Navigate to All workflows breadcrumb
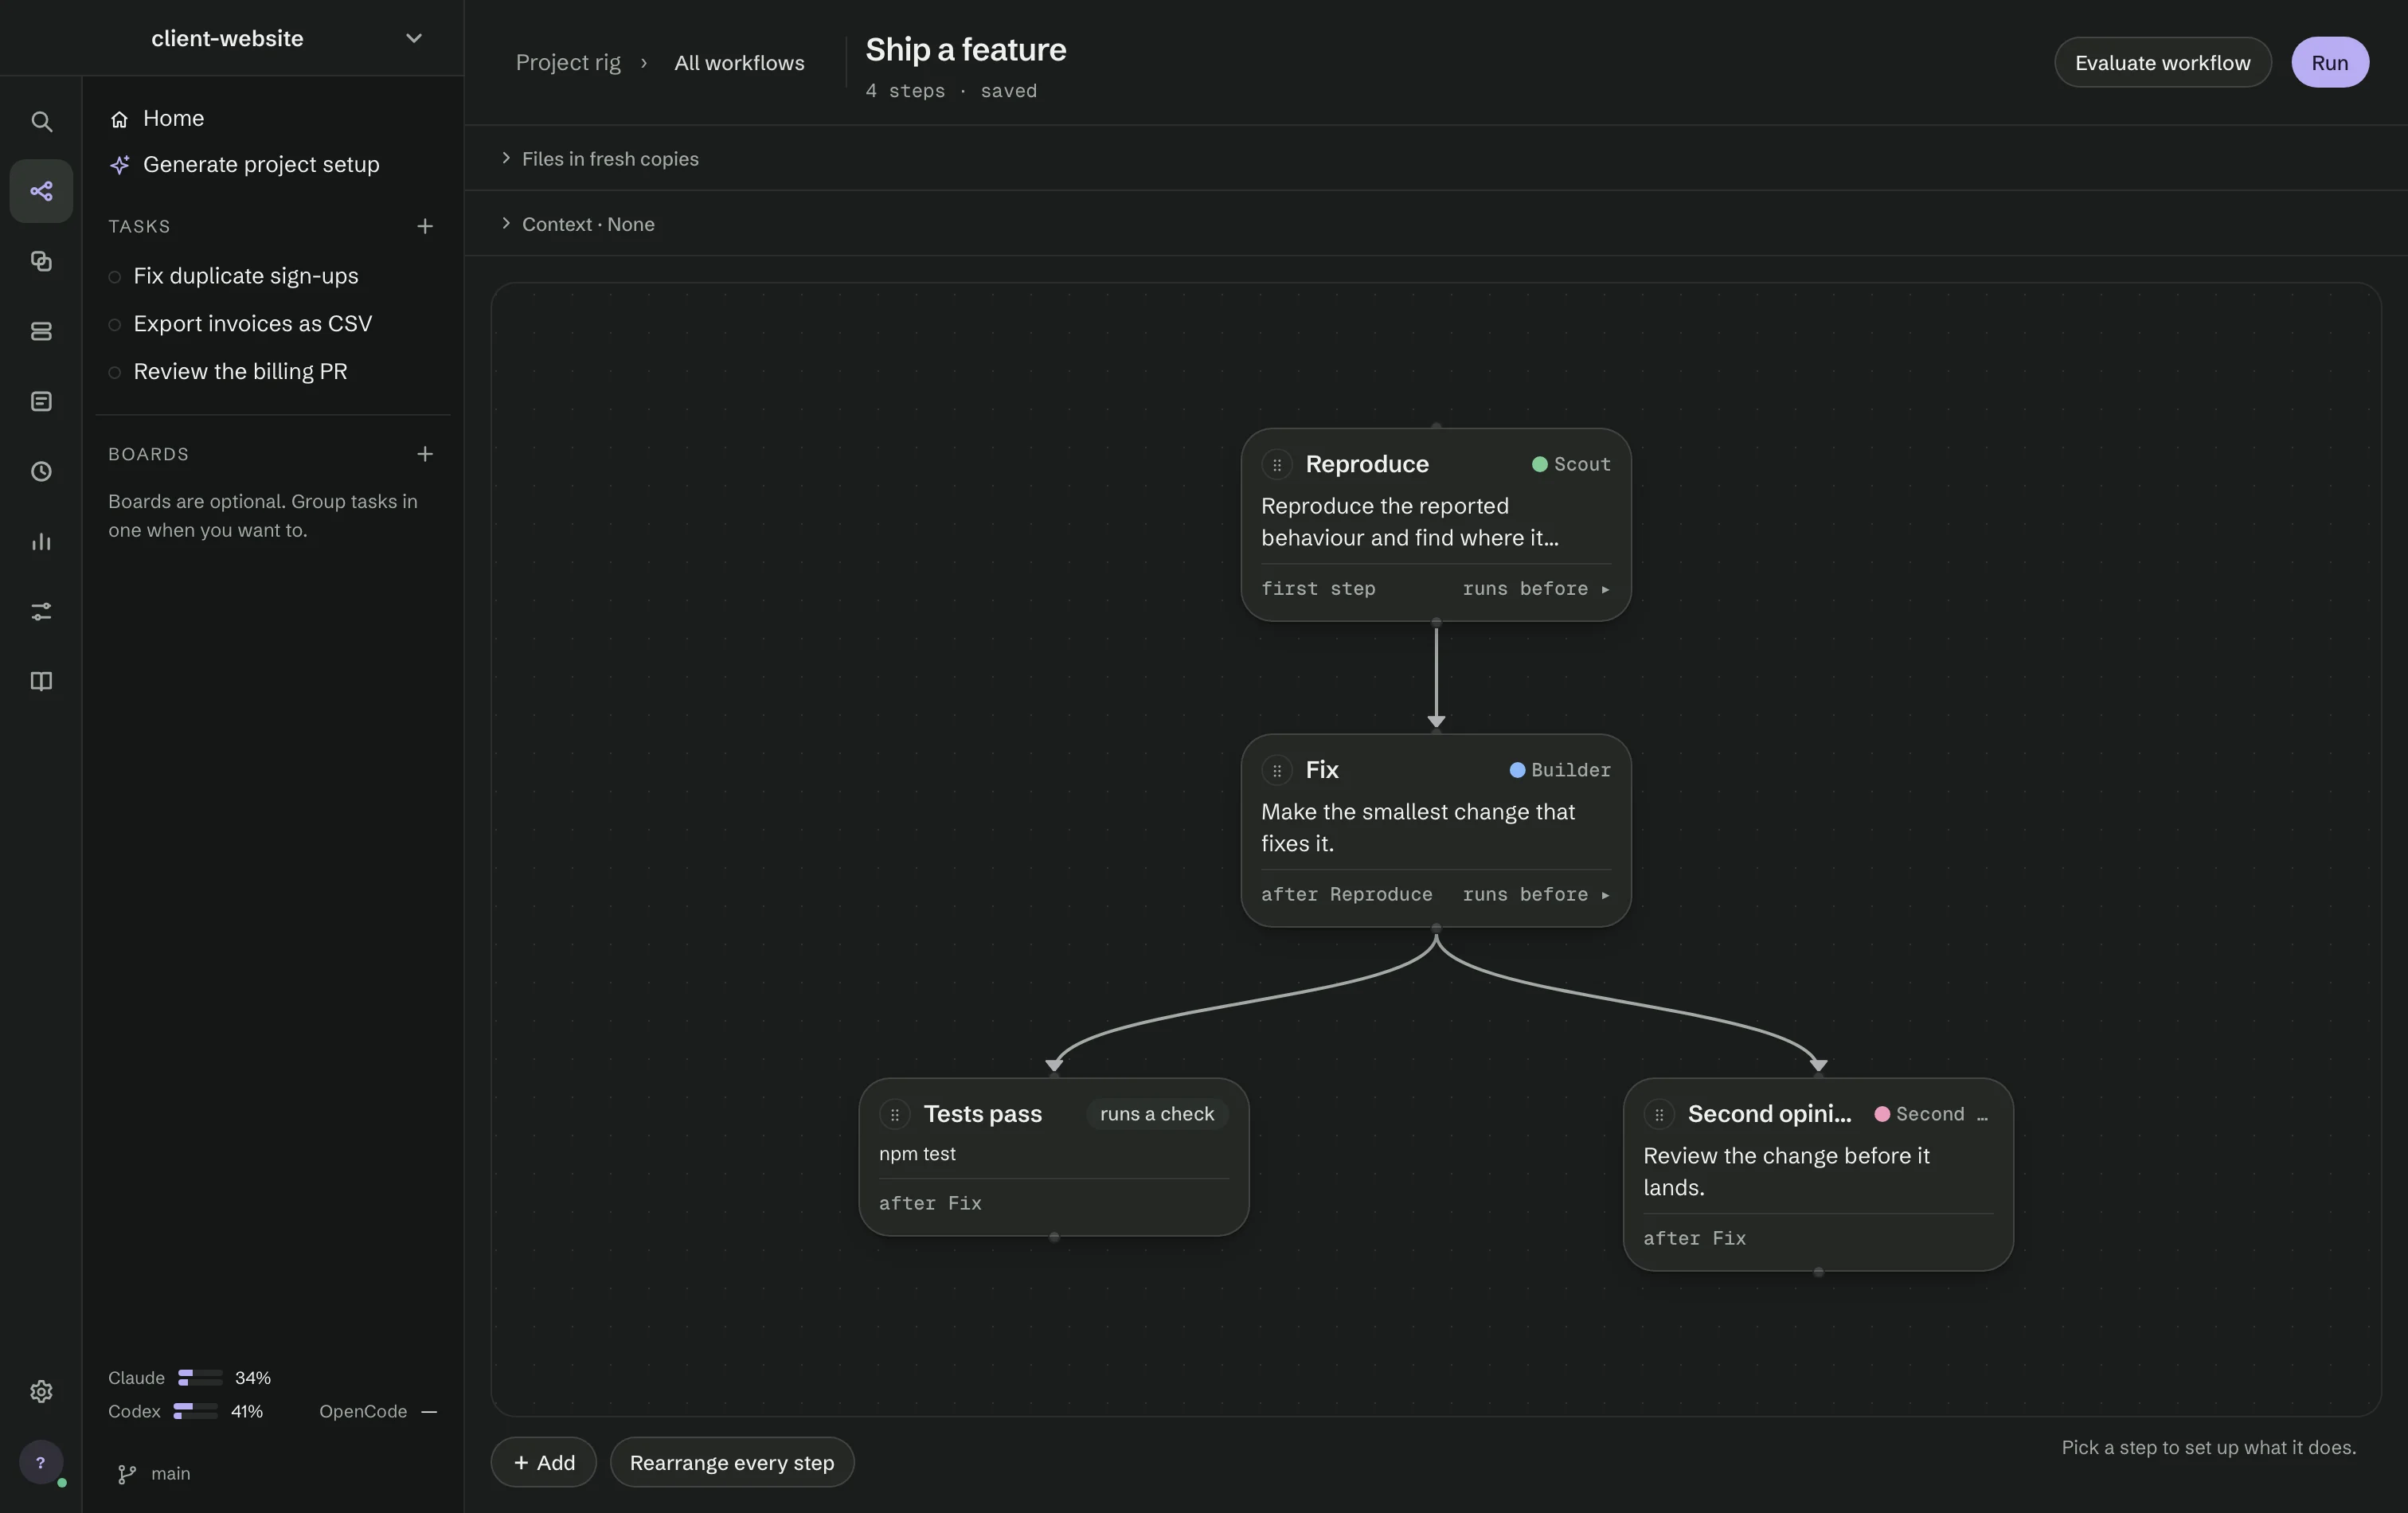This screenshot has height=1513, width=2408. (739, 62)
